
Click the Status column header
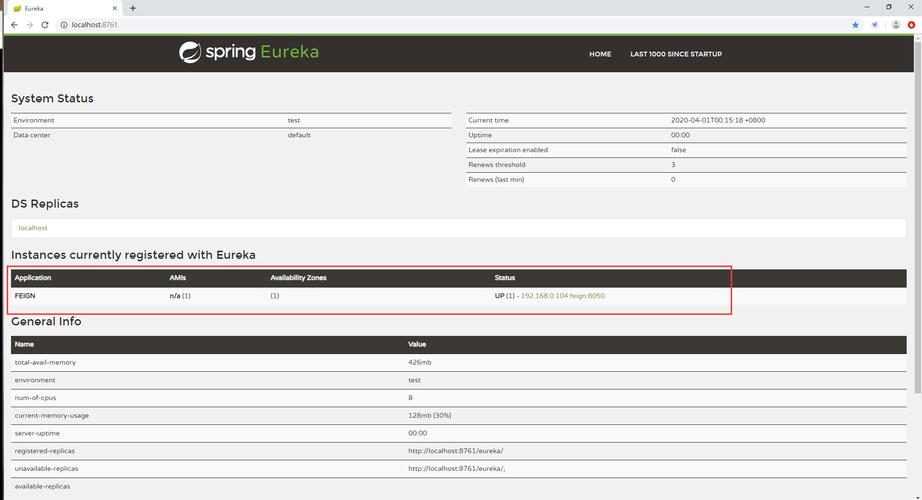pyautogui.click(x=505, y=278)
